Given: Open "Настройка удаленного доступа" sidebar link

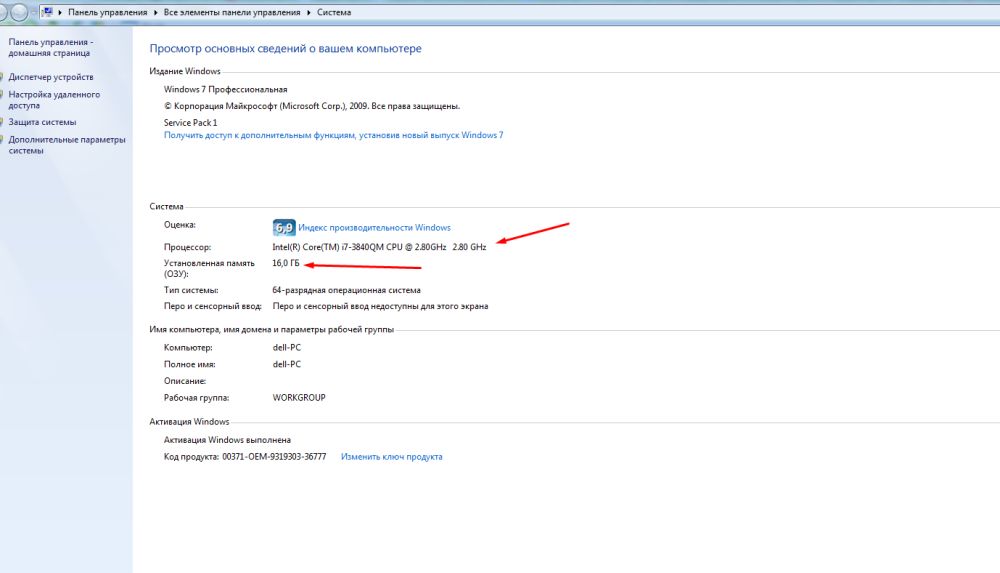Looking at the screenshot, I should 54,100.
